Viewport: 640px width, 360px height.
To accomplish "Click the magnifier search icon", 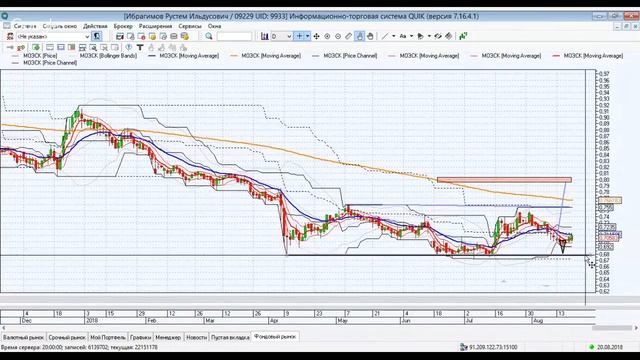I will (x=209, y=36).
